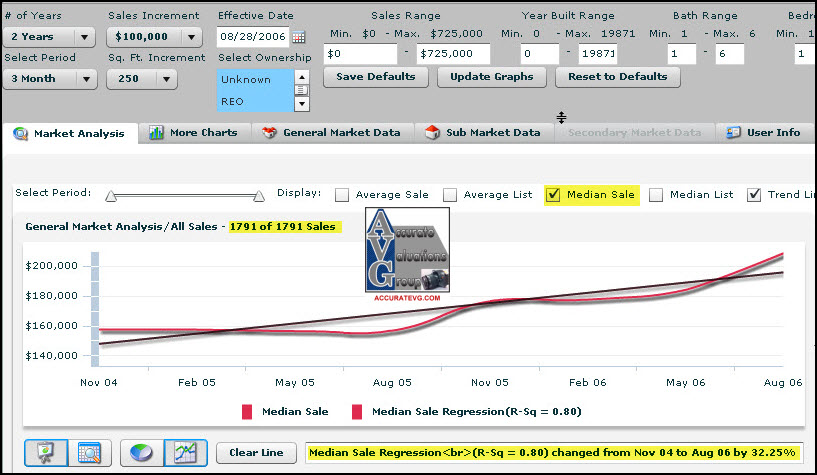Click the Sales Range maximum $725,000 field
The height and width of the screenshot is (475, 817).
coord(453,54)
